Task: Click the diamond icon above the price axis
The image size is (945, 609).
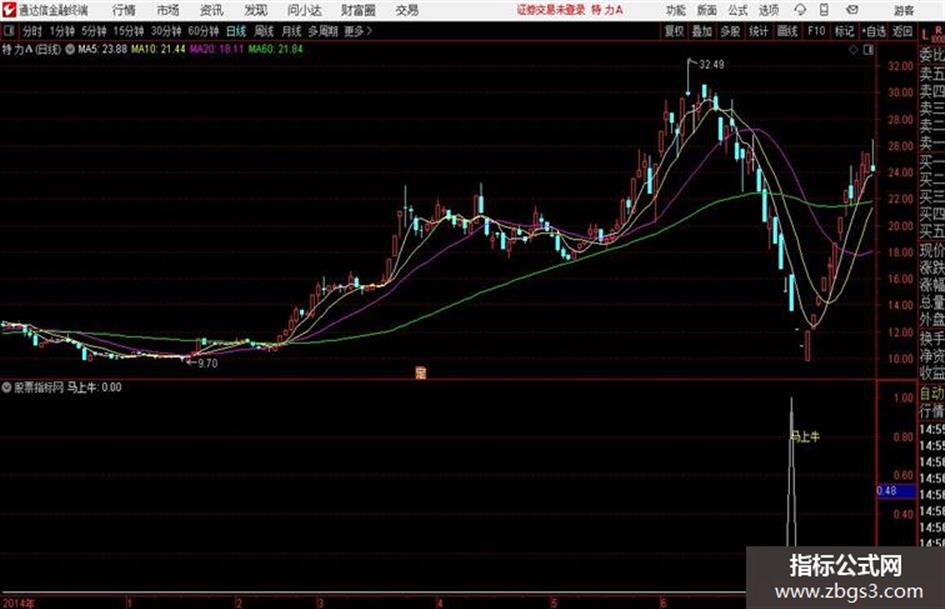Action: tap(853, 50)
